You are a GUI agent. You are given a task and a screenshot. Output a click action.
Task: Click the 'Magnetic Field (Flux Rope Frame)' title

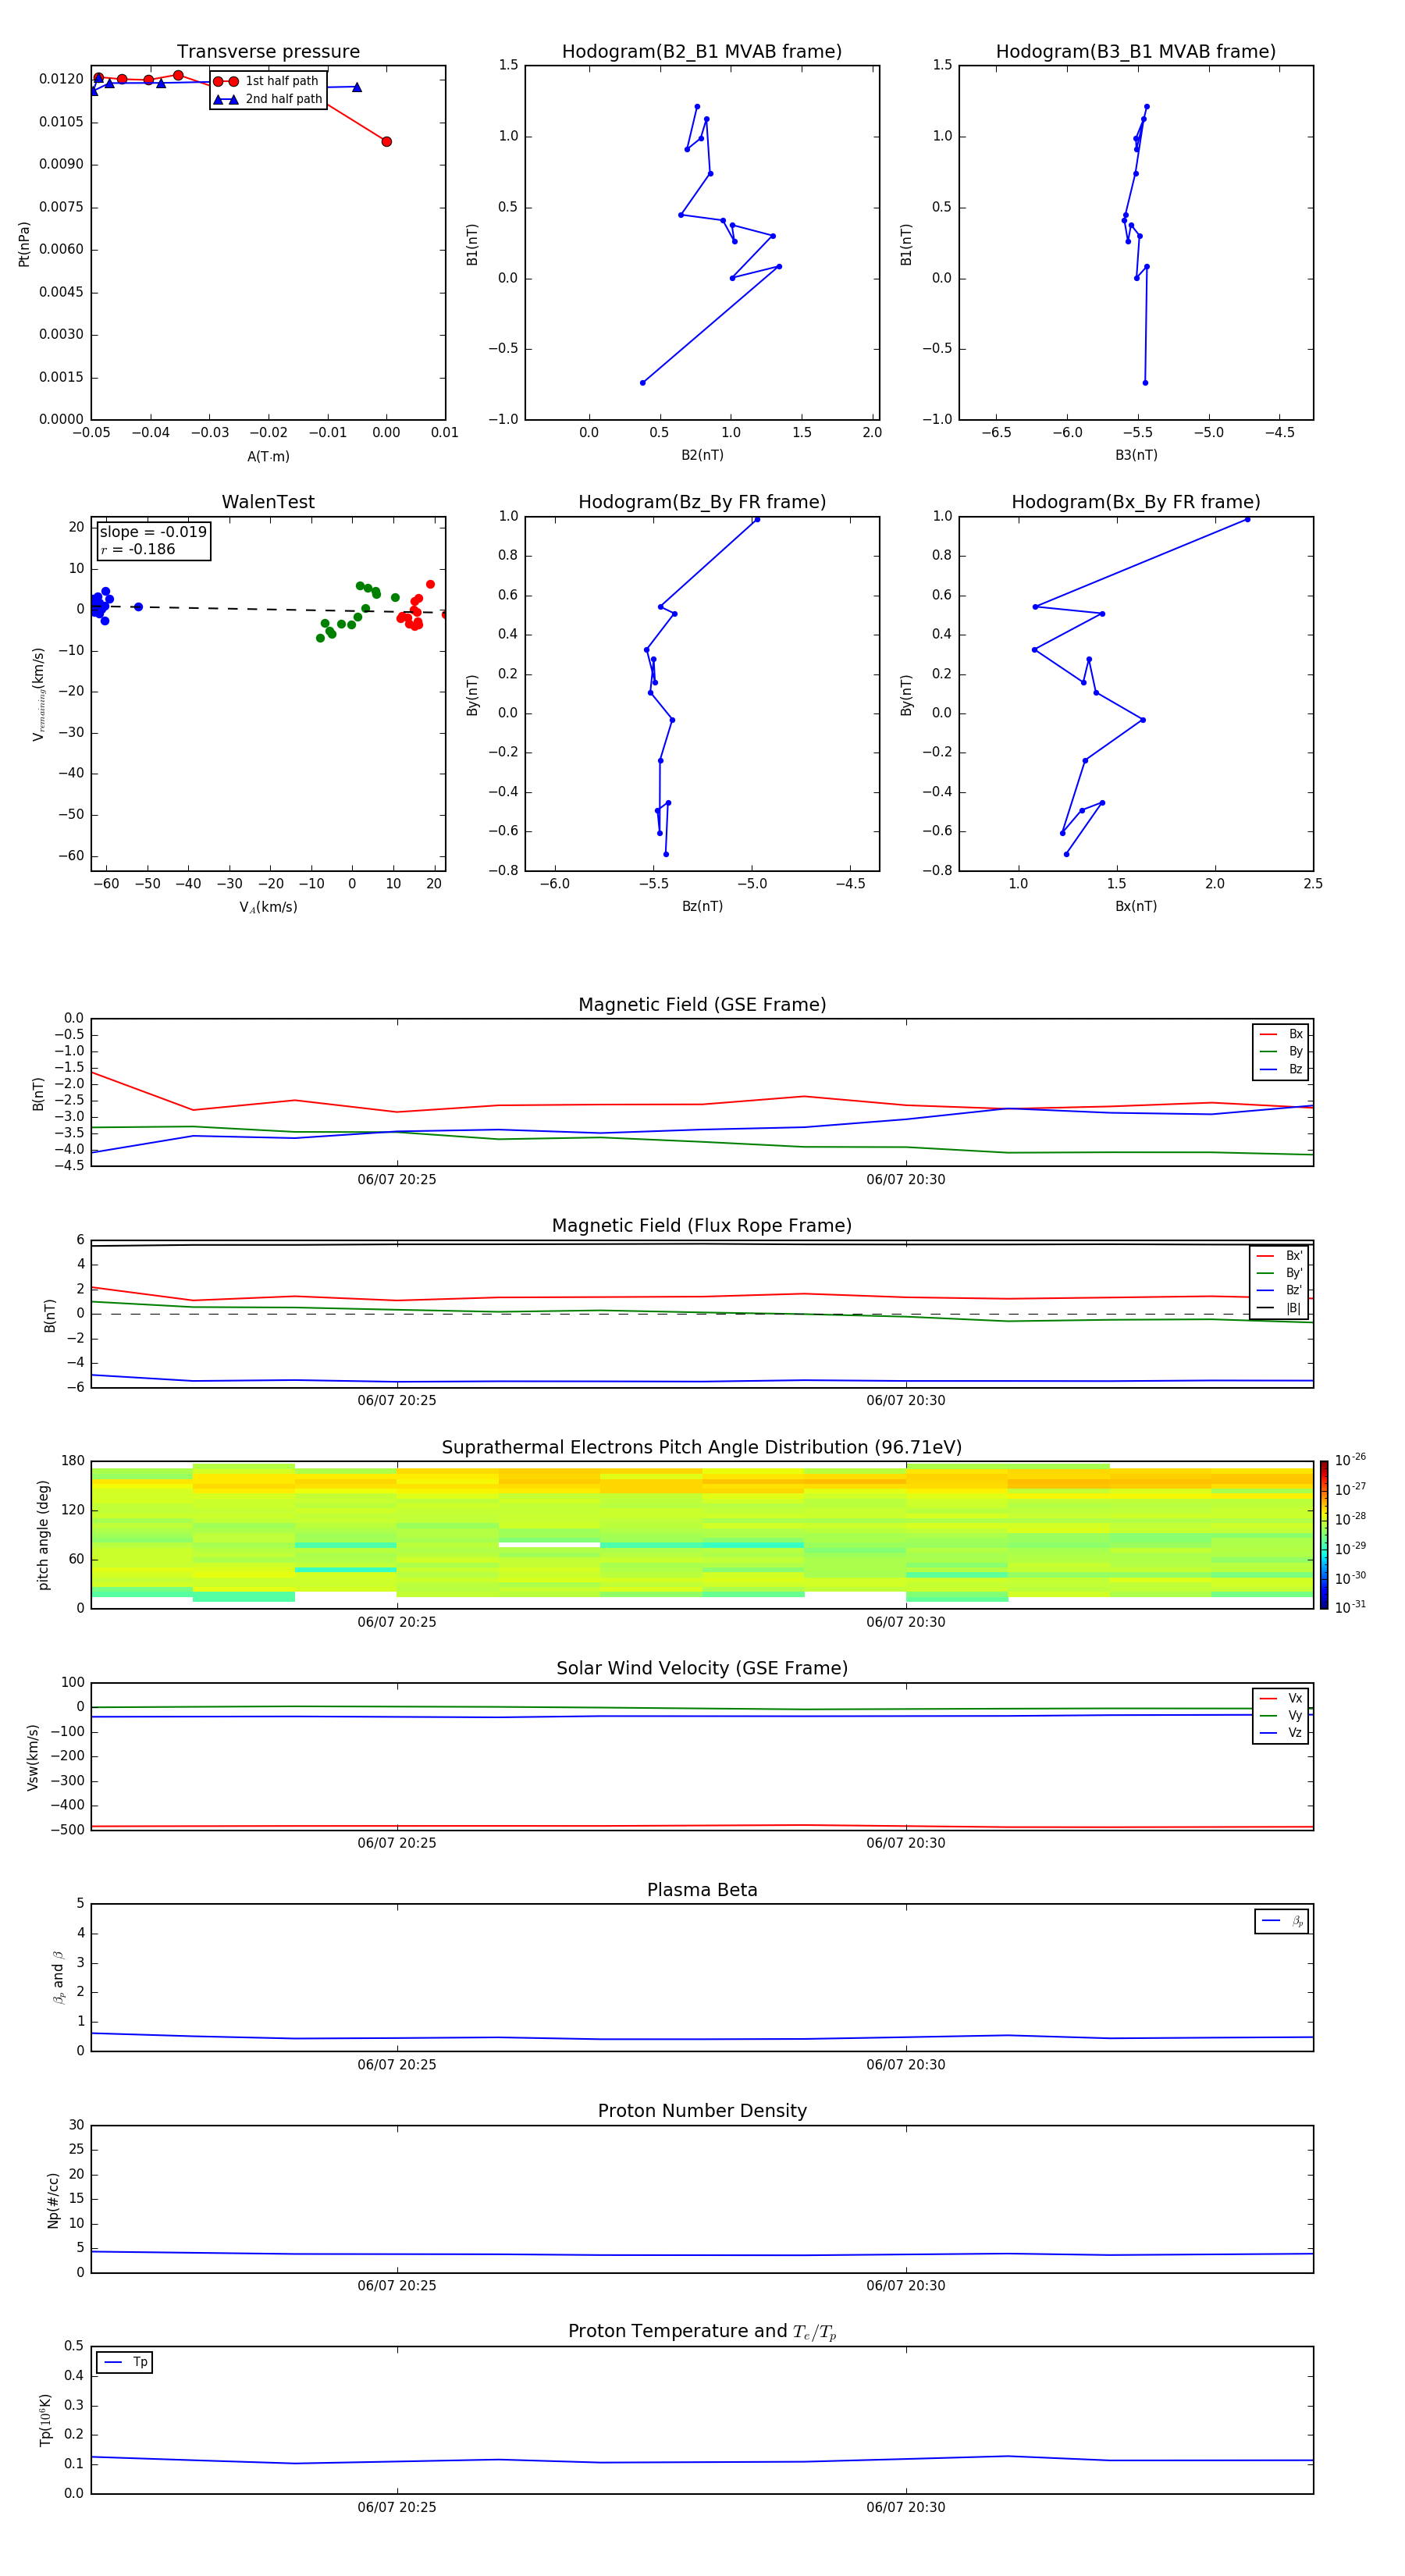pos(702,1226)
